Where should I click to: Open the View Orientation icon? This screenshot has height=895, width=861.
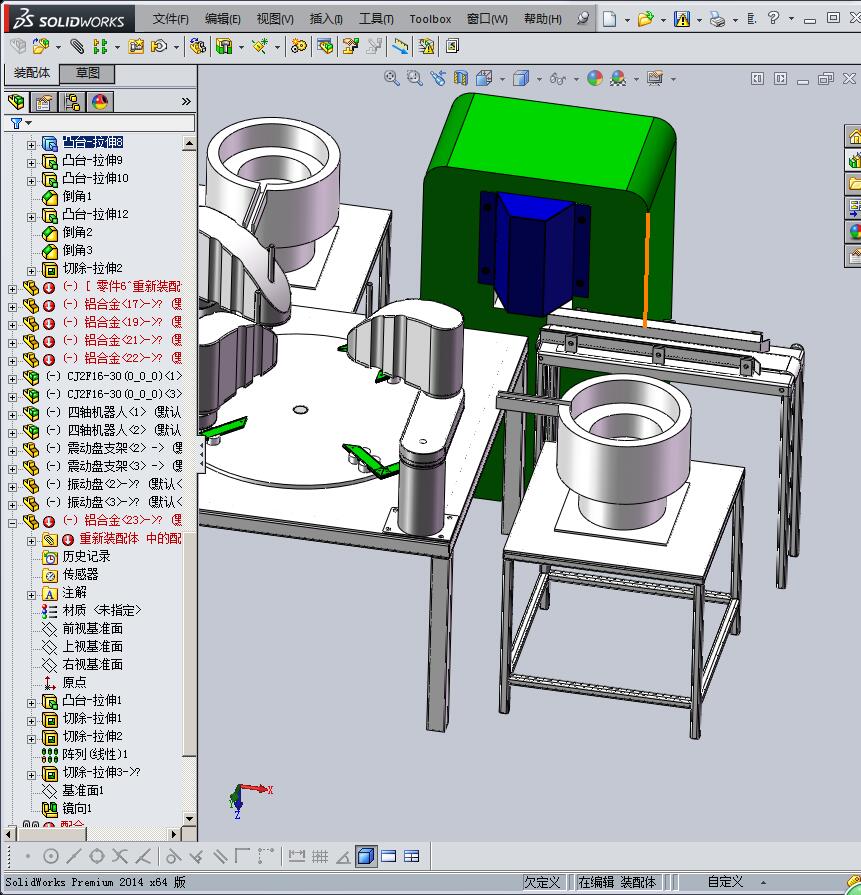tap(484, 78)
